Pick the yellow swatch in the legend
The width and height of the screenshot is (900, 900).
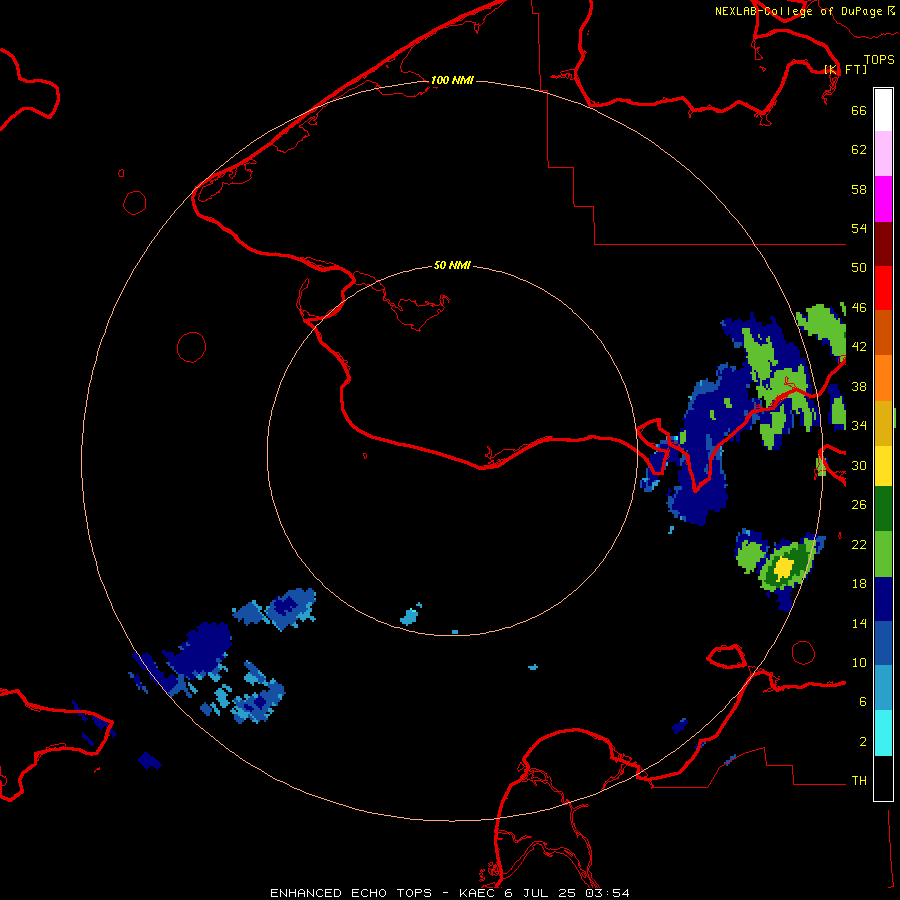[883, 465]
